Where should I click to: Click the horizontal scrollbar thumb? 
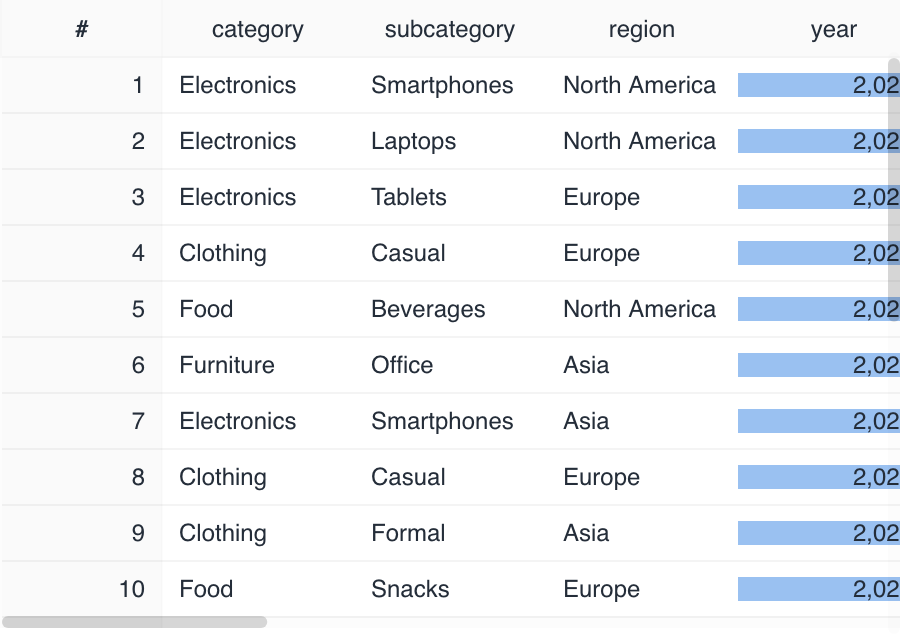(135, 622)
